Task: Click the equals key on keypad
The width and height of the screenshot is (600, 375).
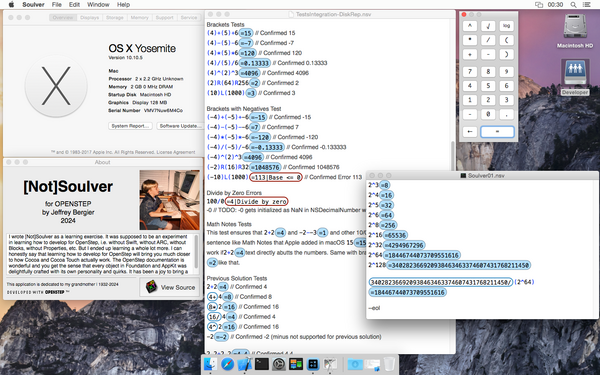Action: click(497, 132)
